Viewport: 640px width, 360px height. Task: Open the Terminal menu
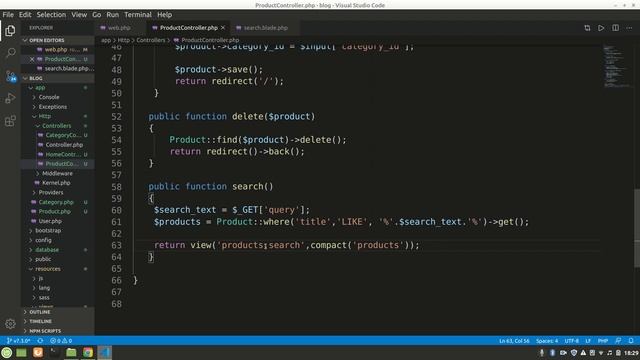tap(138, 15)
